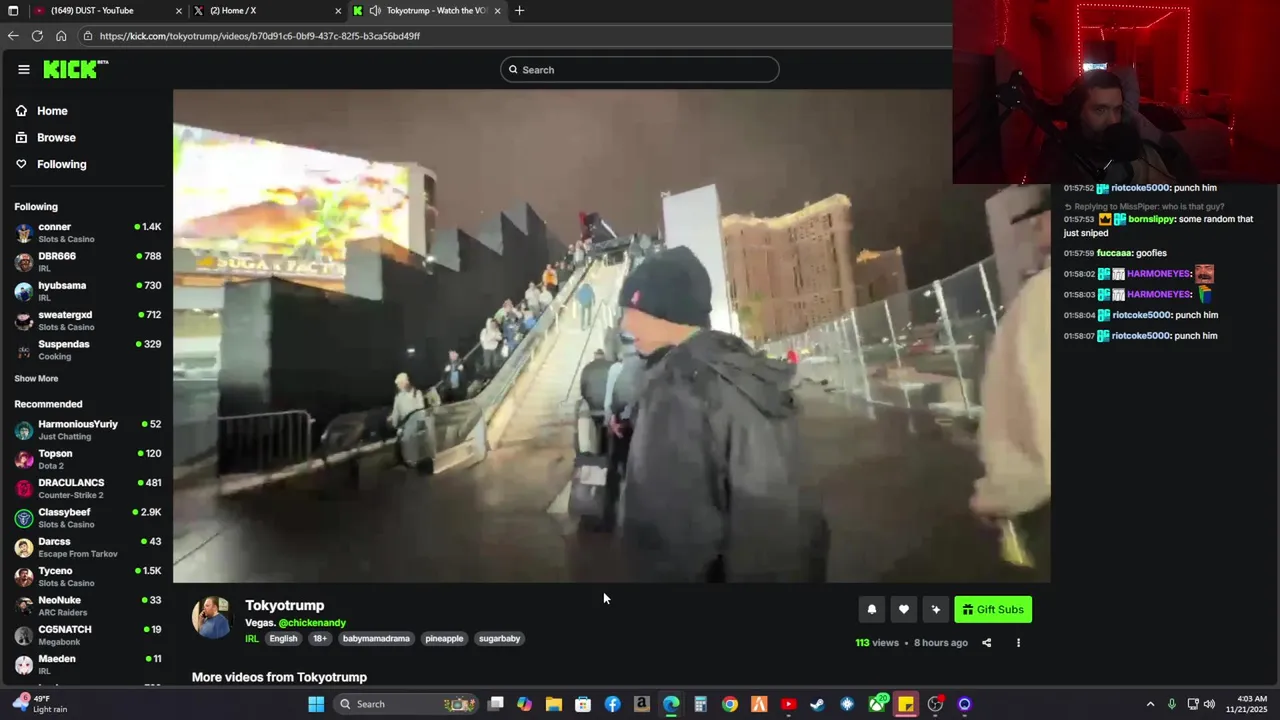Screen dimensions: 1280x720
Task: Open the volume control in system tray
Action: tap(1209, 704)
